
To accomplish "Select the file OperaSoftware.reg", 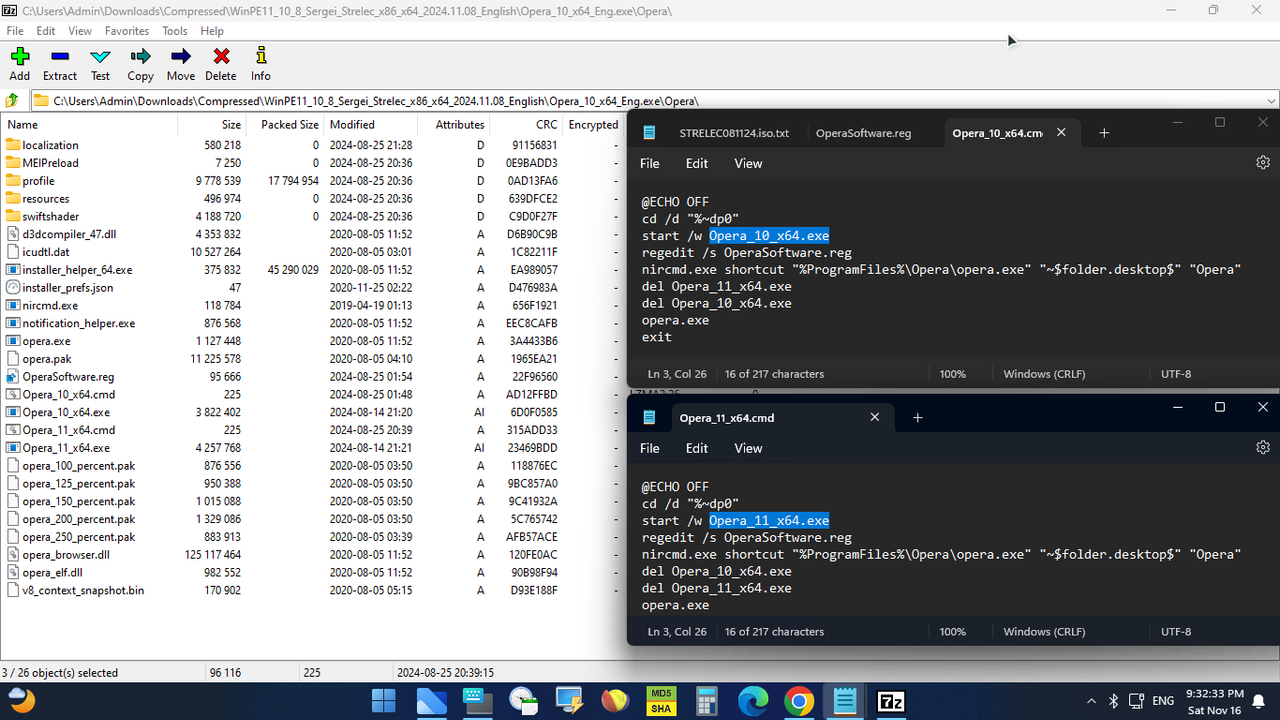I will 68,377.
